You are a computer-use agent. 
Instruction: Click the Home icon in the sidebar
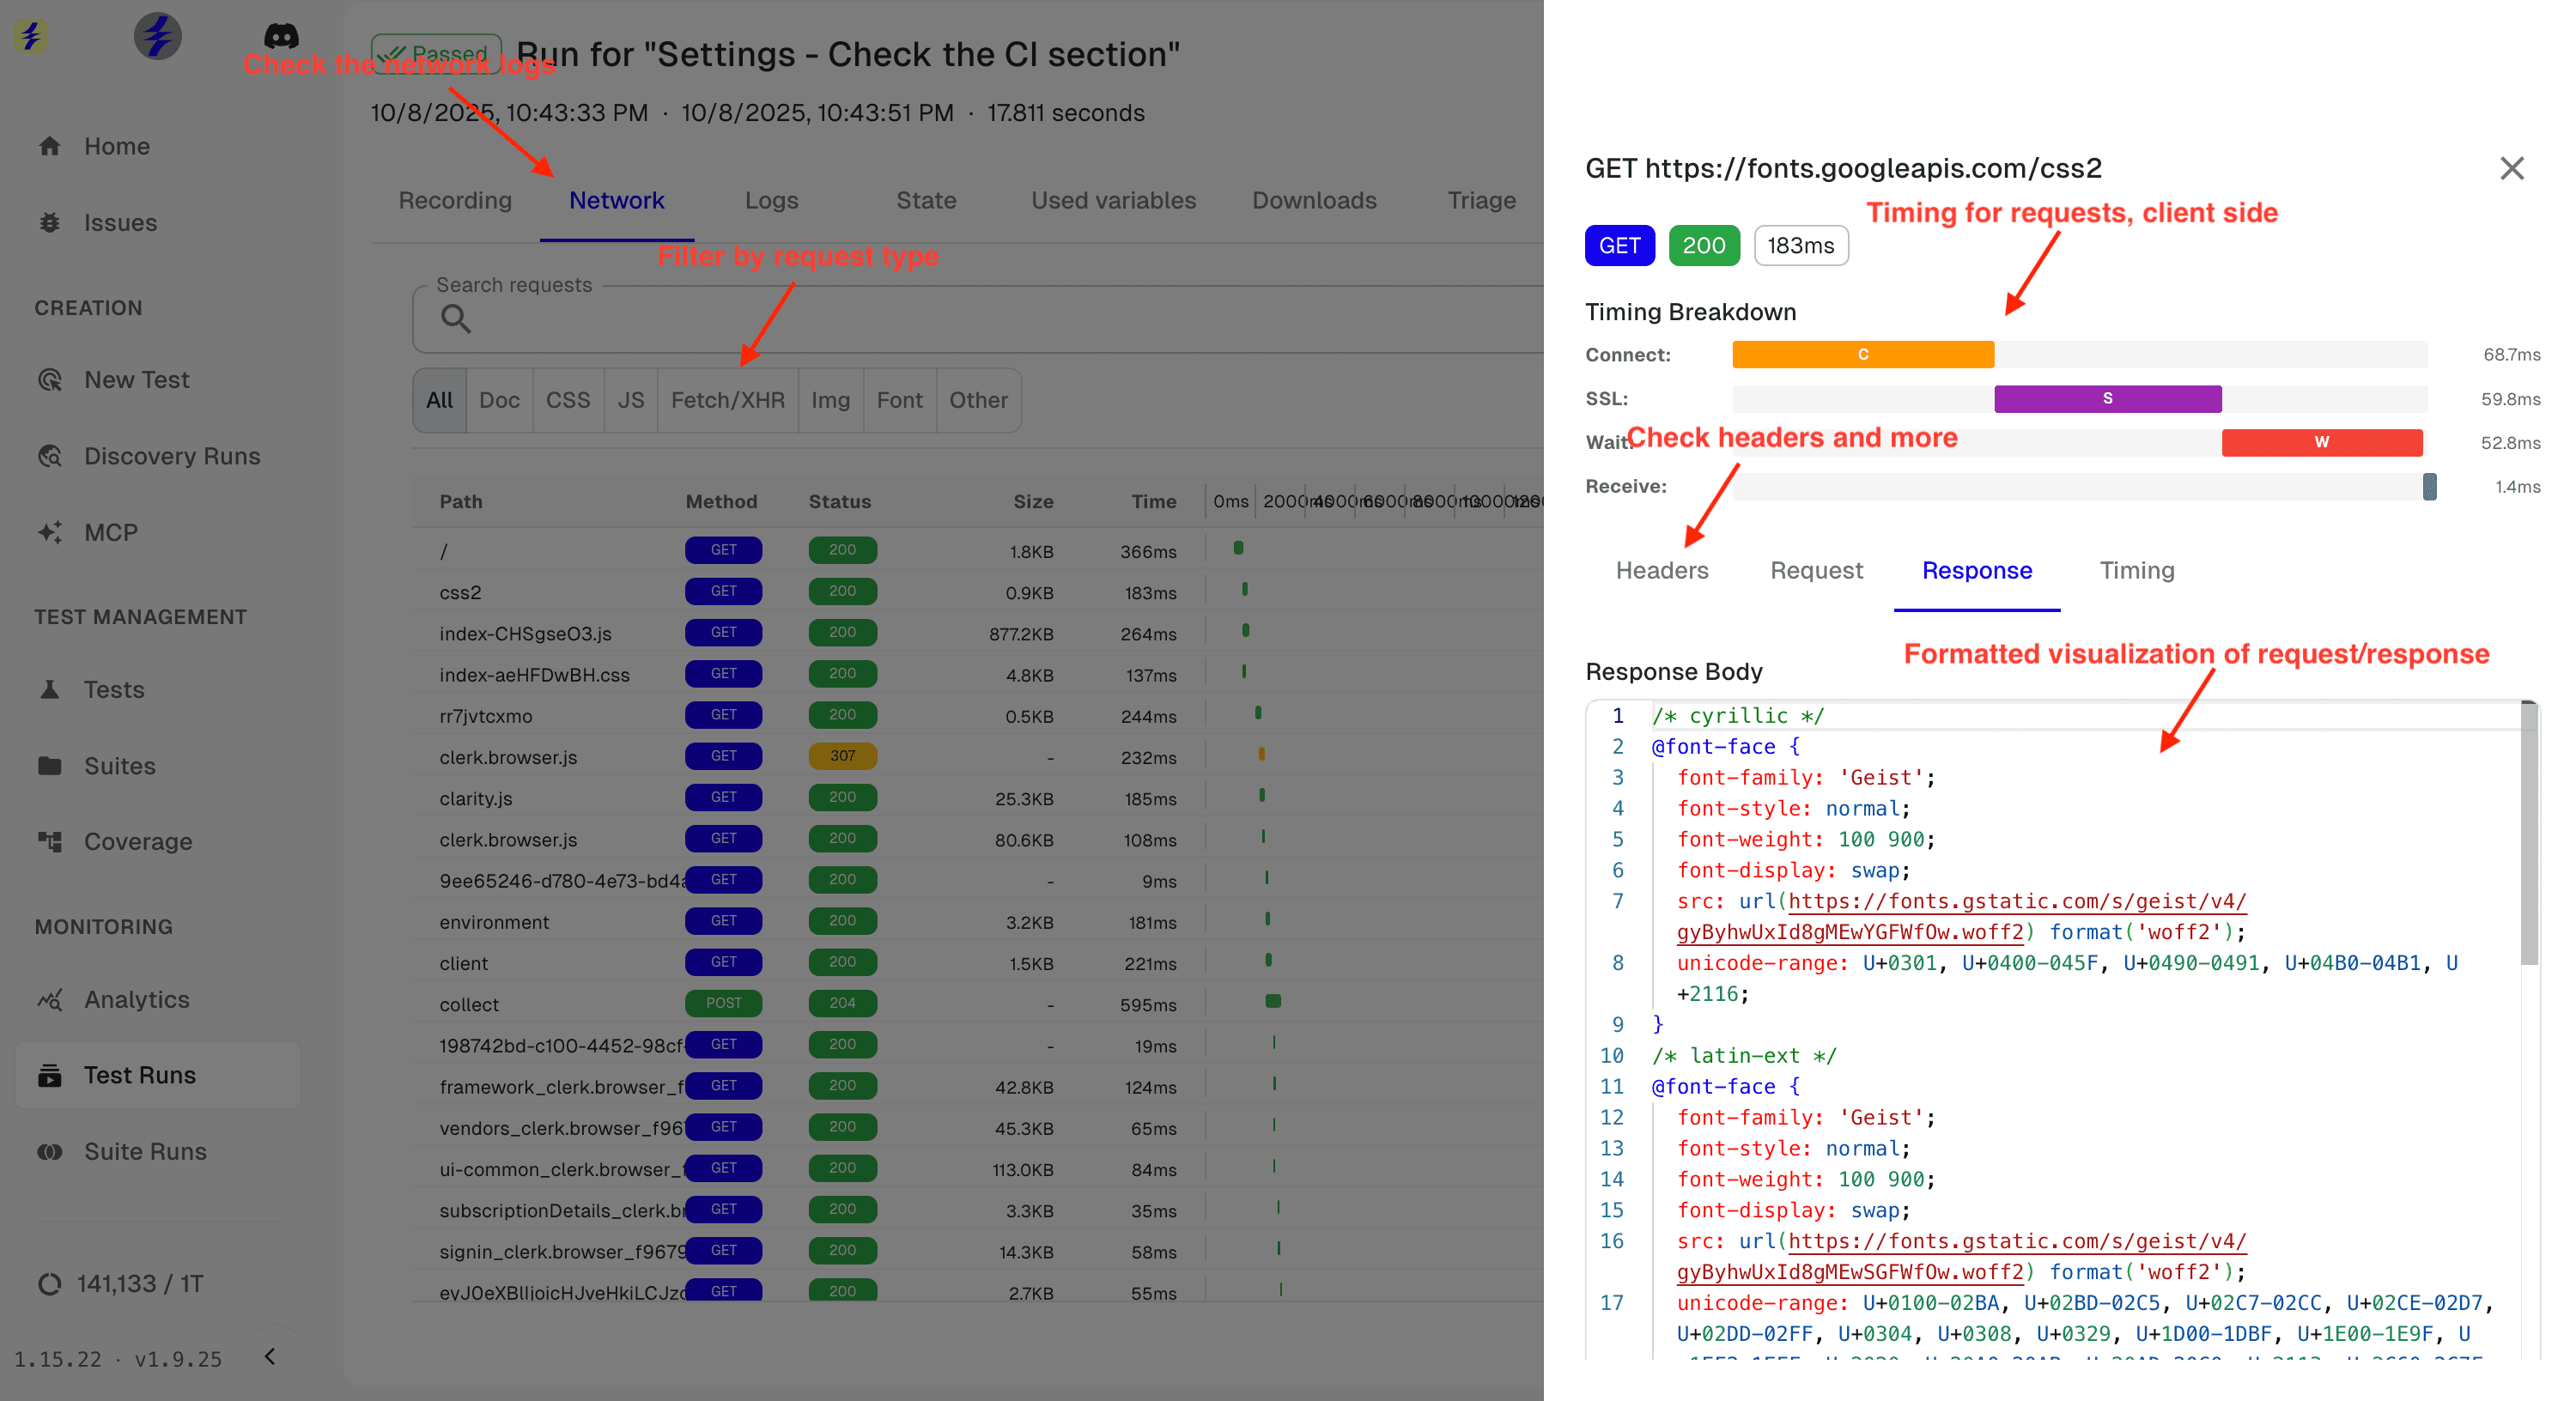click(x=50, y=146)
